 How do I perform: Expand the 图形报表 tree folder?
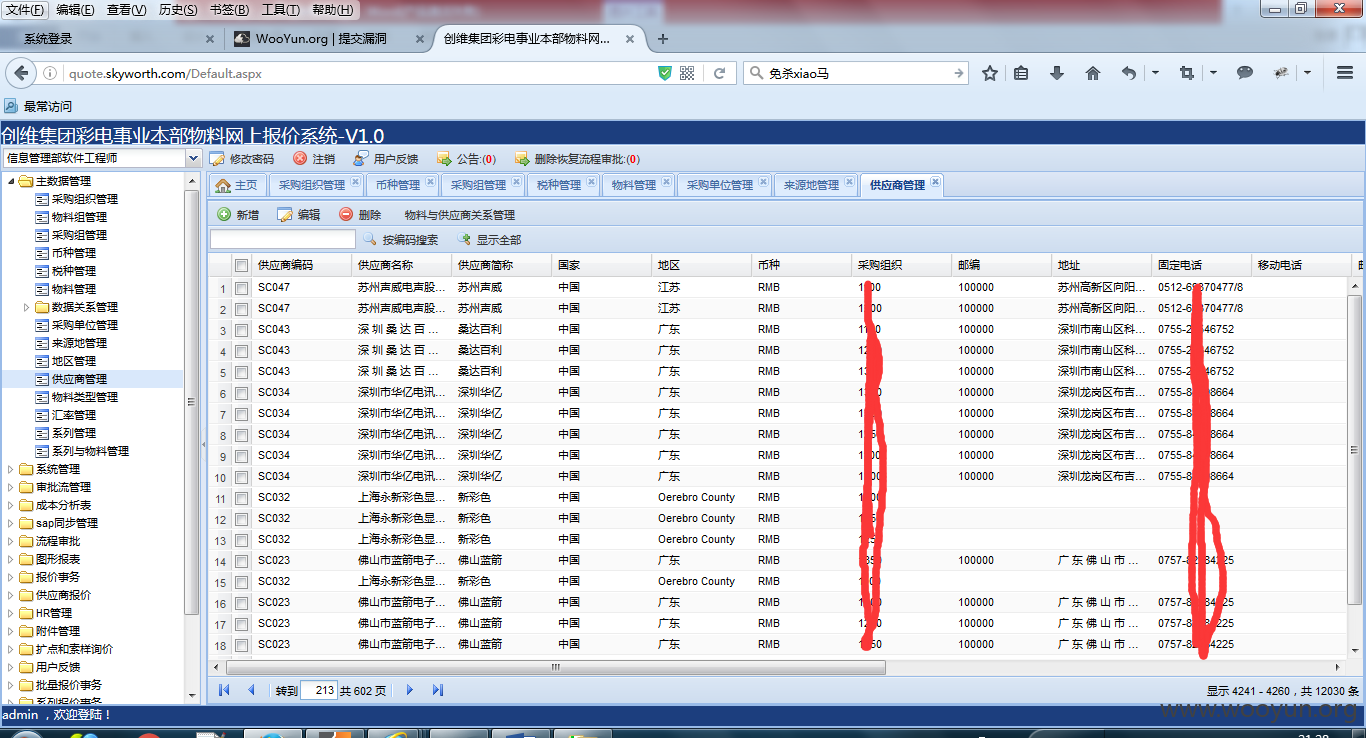[x=11, y=559]
